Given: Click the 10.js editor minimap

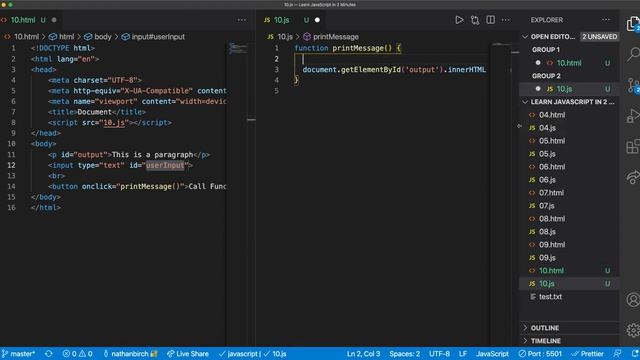Looking at the screenshot, I should 501,45.
